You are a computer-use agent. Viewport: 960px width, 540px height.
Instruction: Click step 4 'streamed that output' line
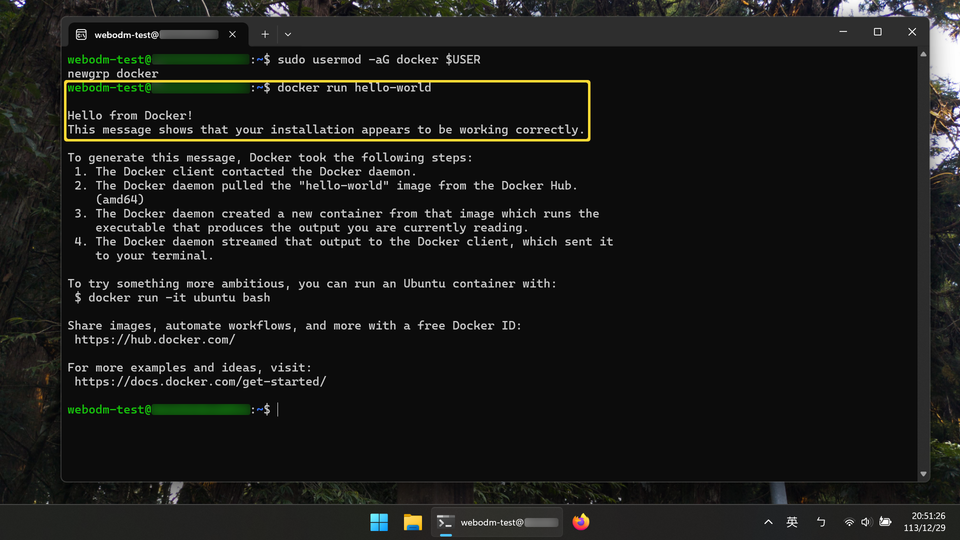[343, 242]
